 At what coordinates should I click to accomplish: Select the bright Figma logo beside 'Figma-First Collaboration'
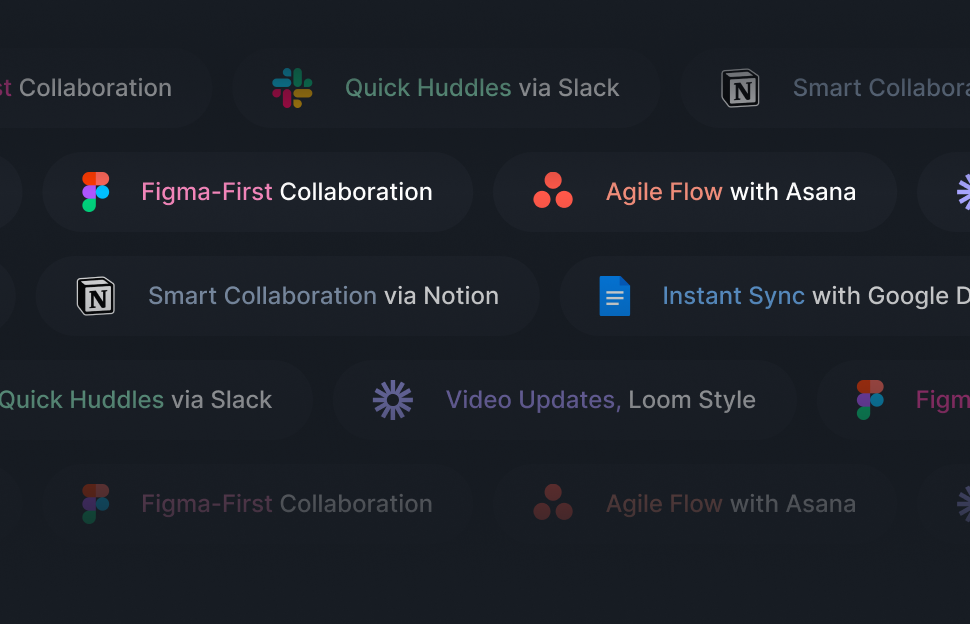96,192
